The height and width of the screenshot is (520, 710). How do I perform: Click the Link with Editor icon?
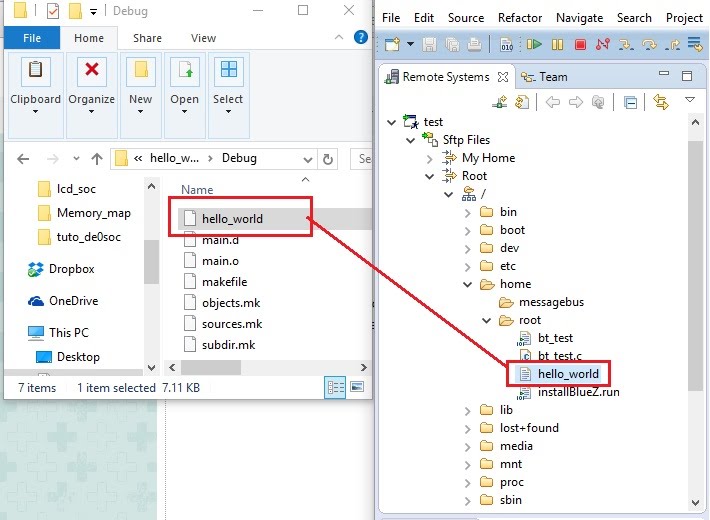click(661, 102)
